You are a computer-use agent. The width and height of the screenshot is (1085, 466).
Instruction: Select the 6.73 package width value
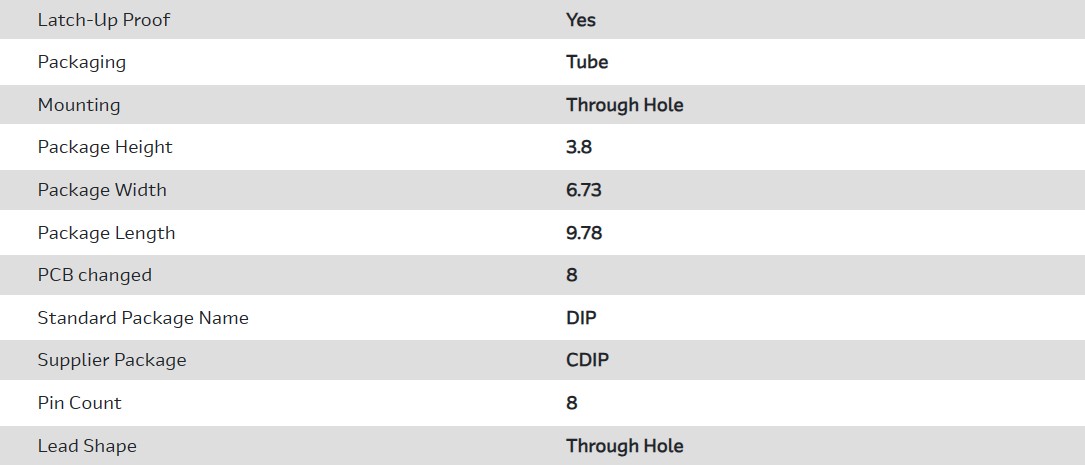584,190
